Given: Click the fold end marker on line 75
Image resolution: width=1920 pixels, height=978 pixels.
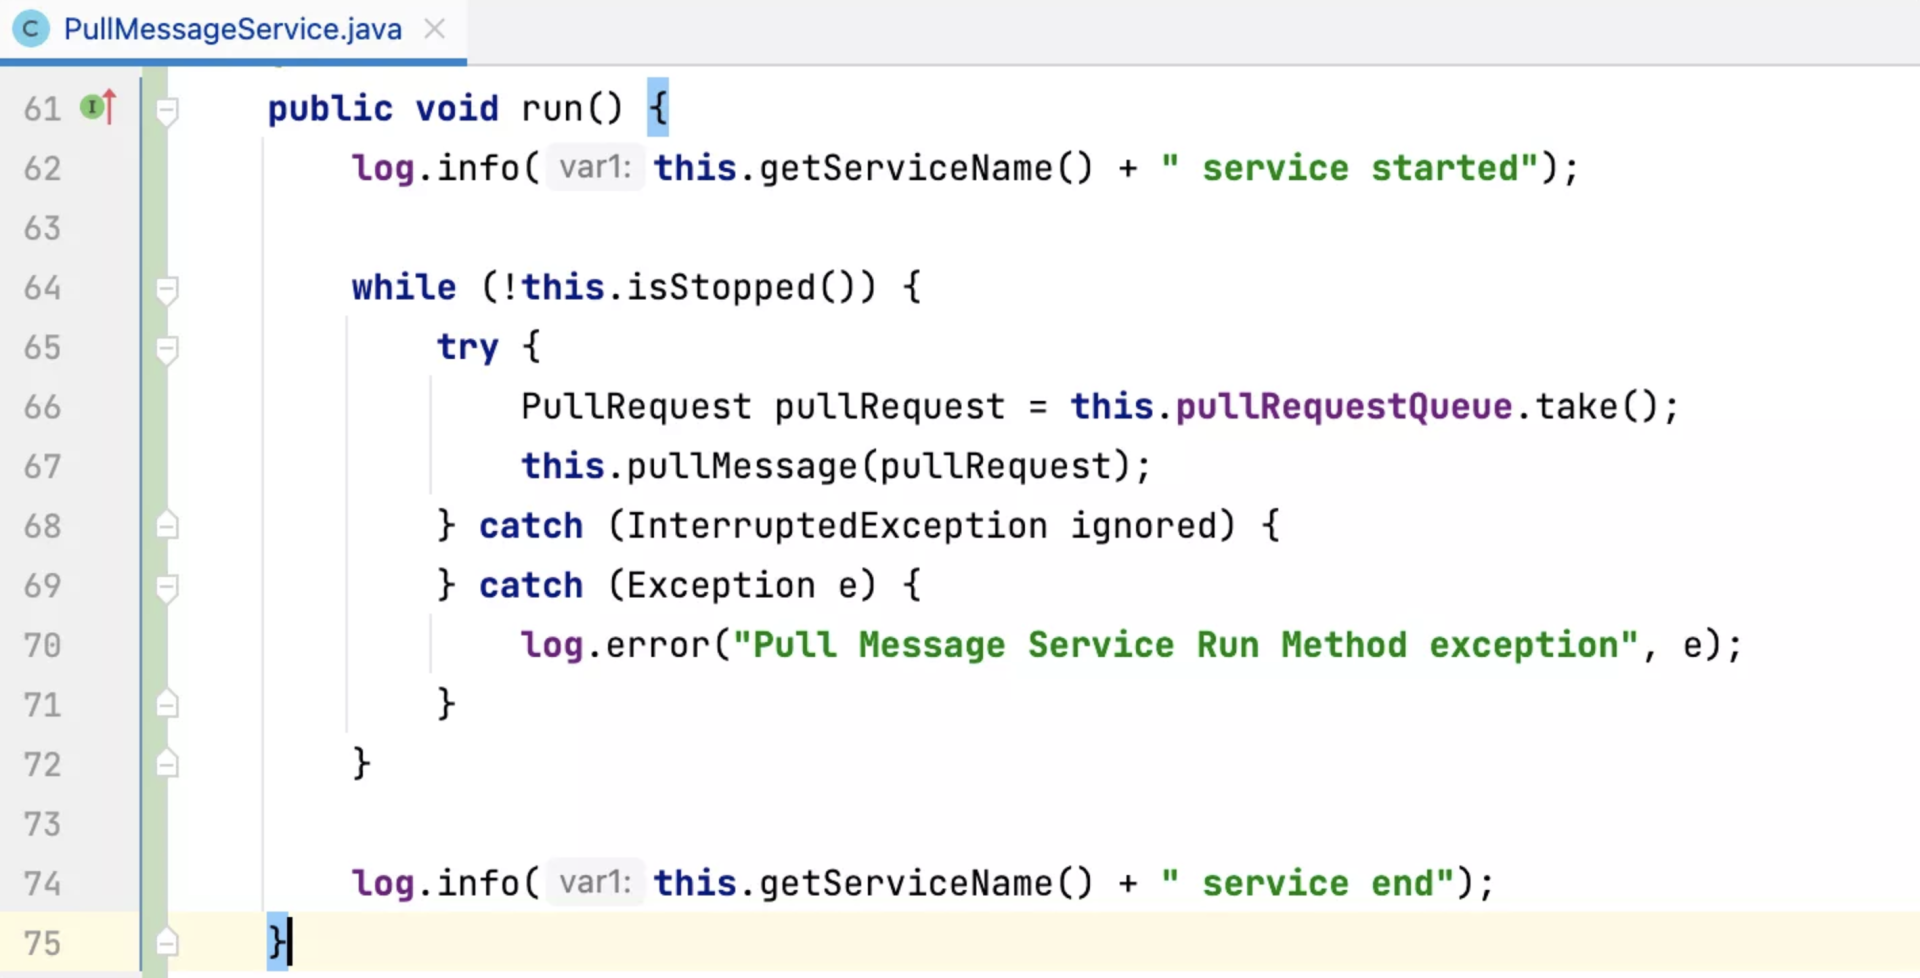Looking at the screenshot, I should [167, 943].
